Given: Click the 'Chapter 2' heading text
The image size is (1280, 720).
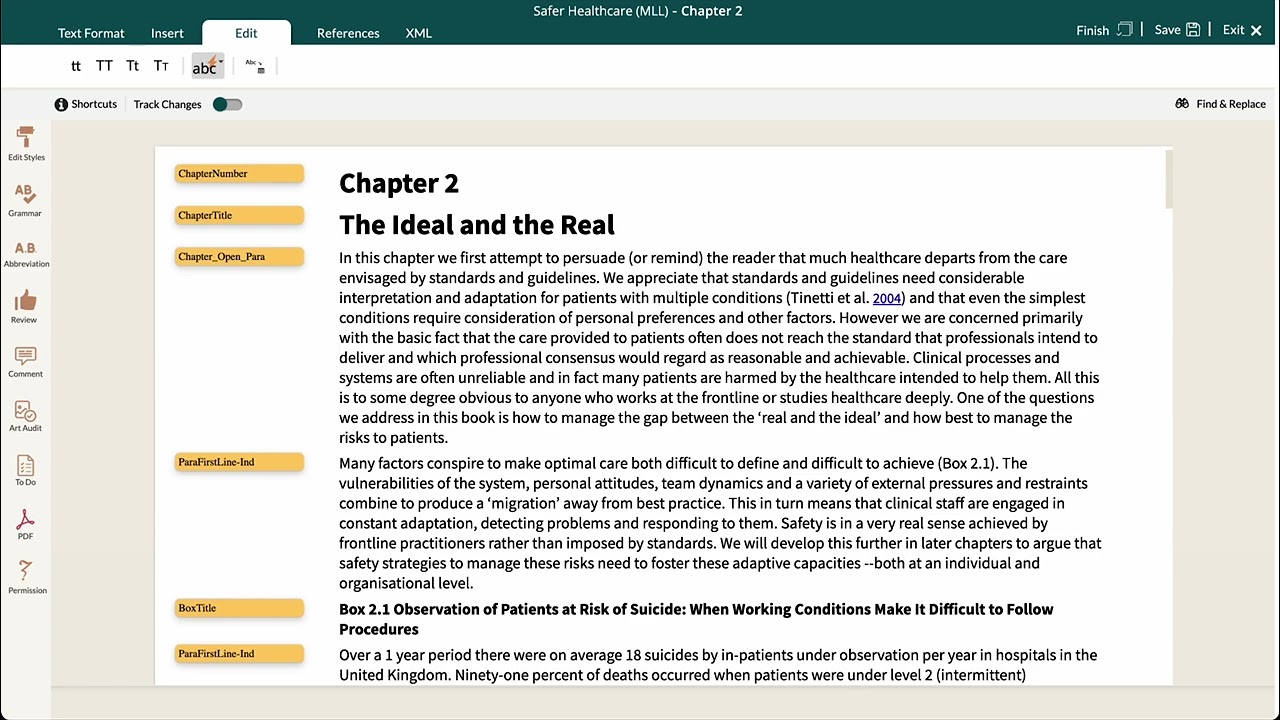Looking at the screenshot, I should [x=399, y=183].
